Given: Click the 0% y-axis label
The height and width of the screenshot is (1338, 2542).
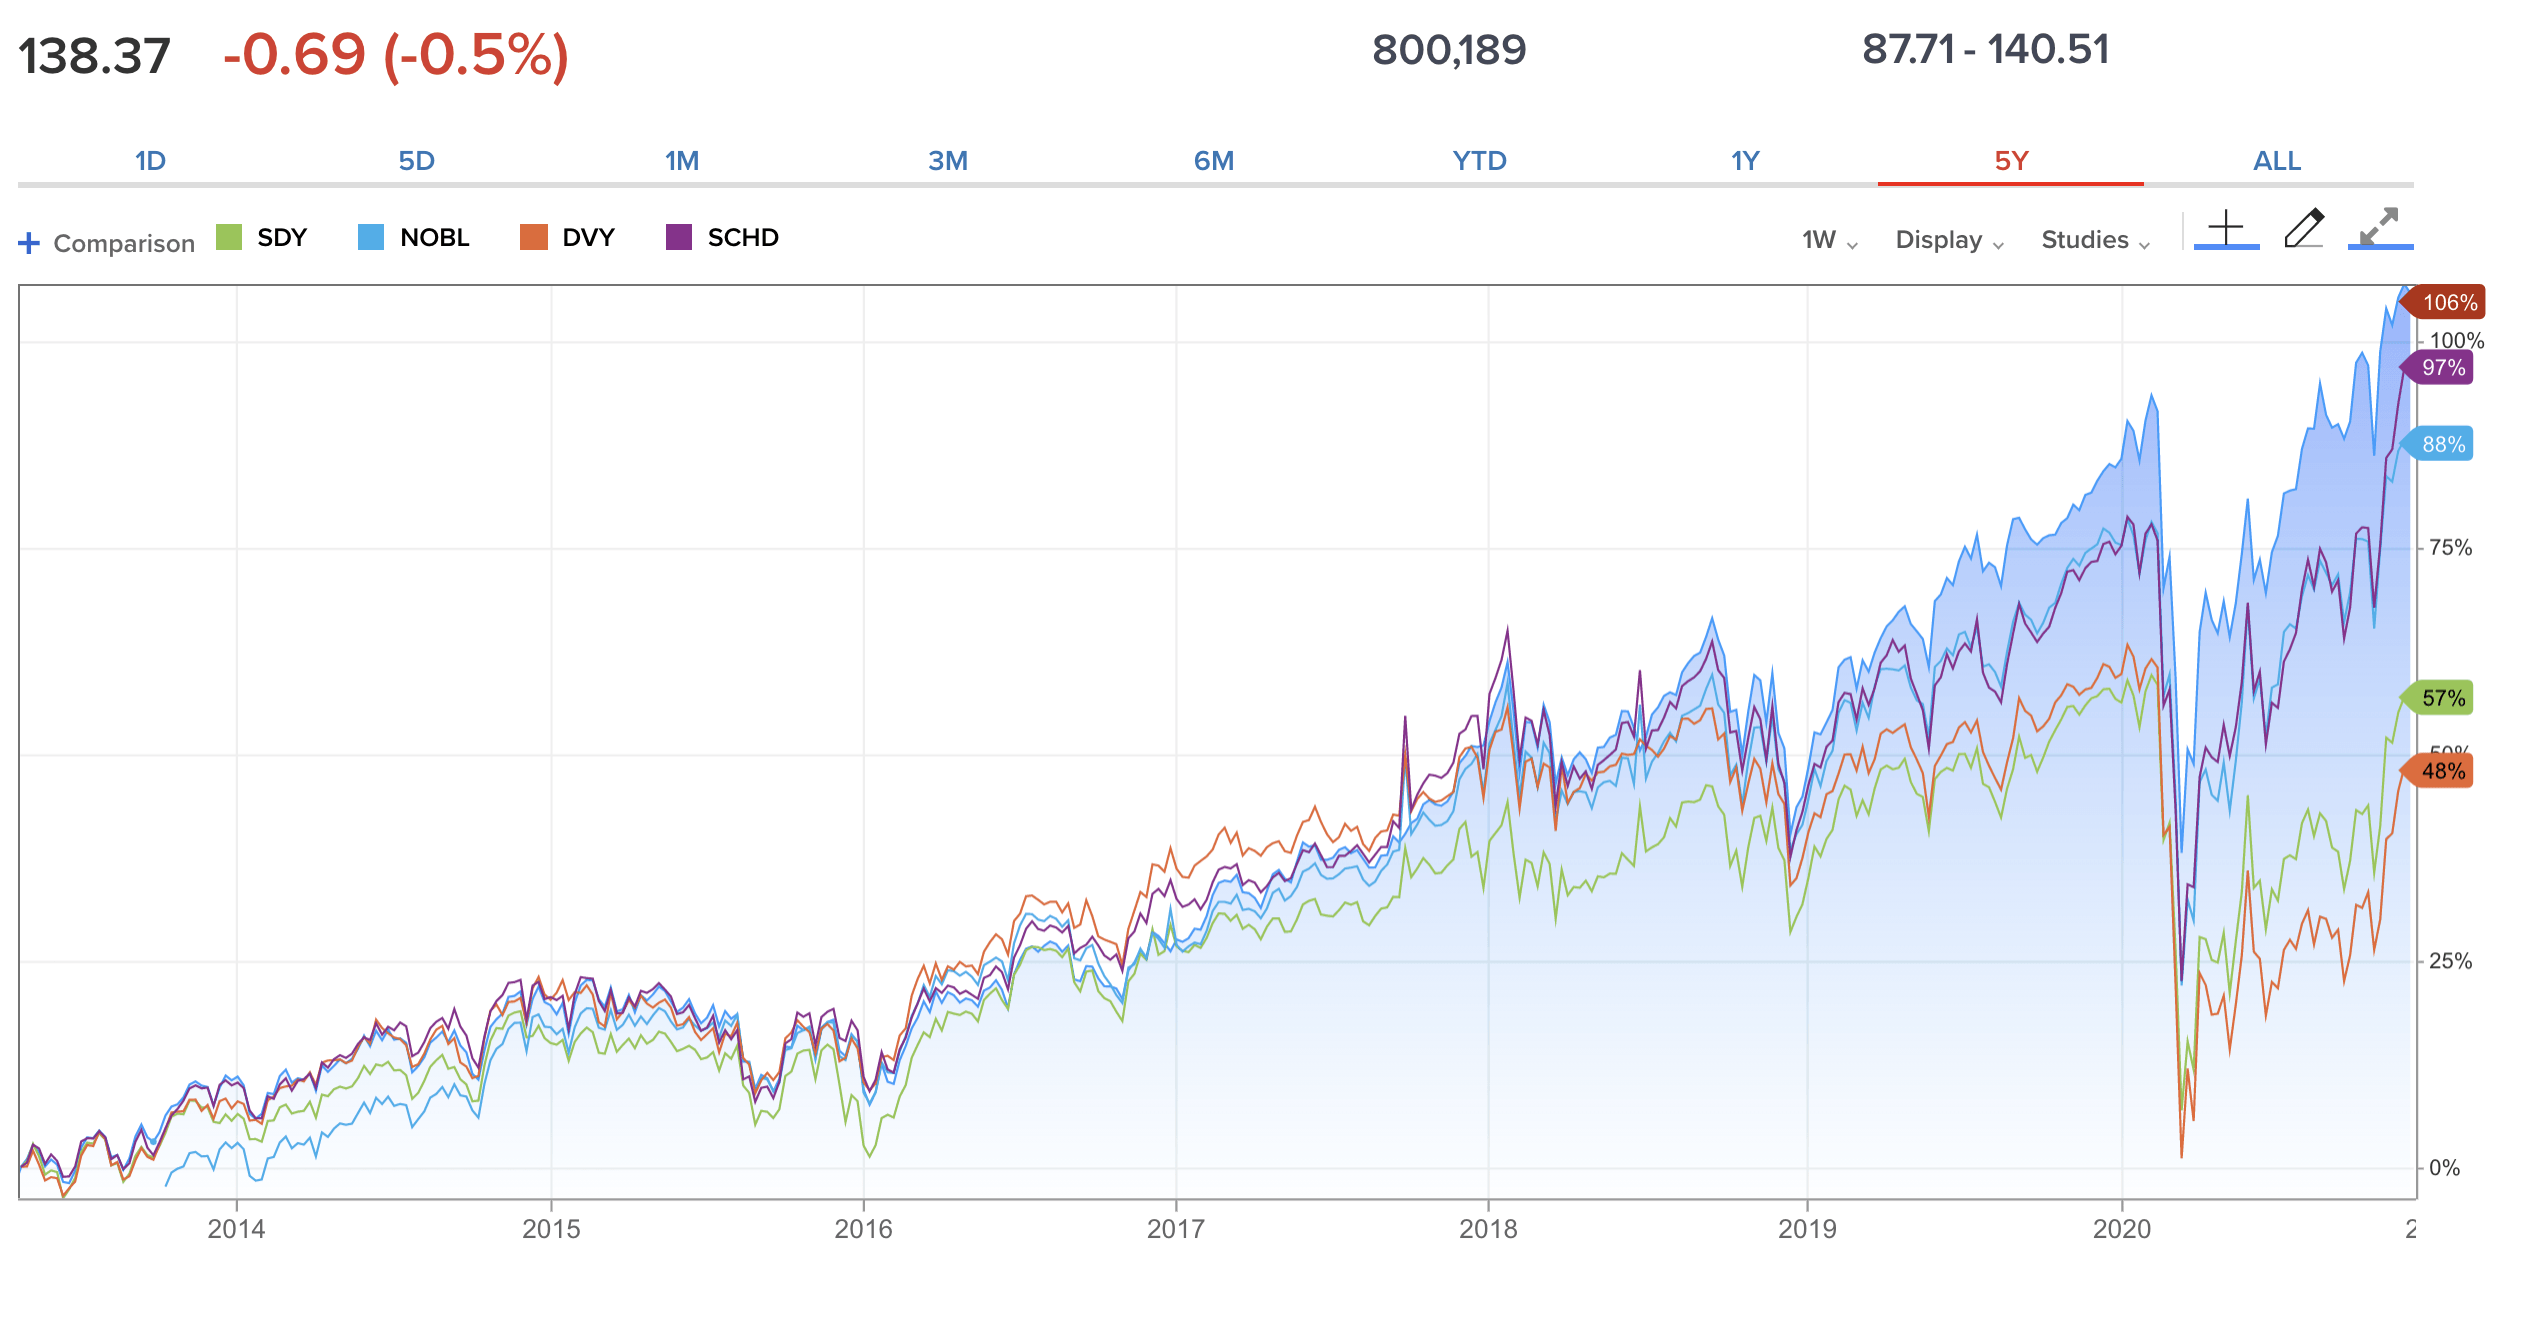Looking at the screenshot, I should 2445,1168.
